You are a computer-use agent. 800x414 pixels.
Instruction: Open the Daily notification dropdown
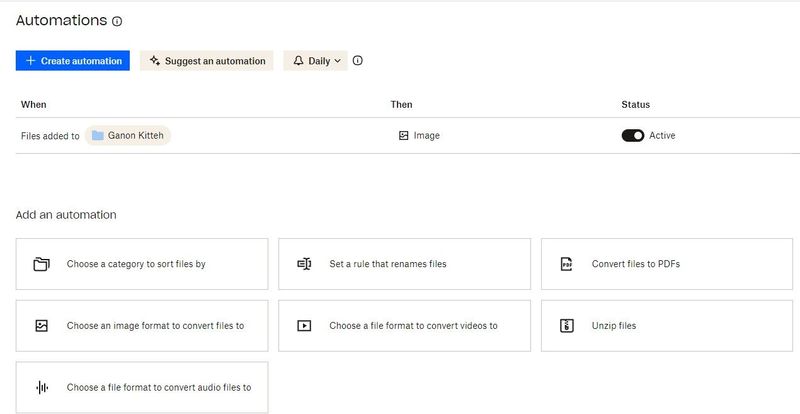(x=316, y=61)
